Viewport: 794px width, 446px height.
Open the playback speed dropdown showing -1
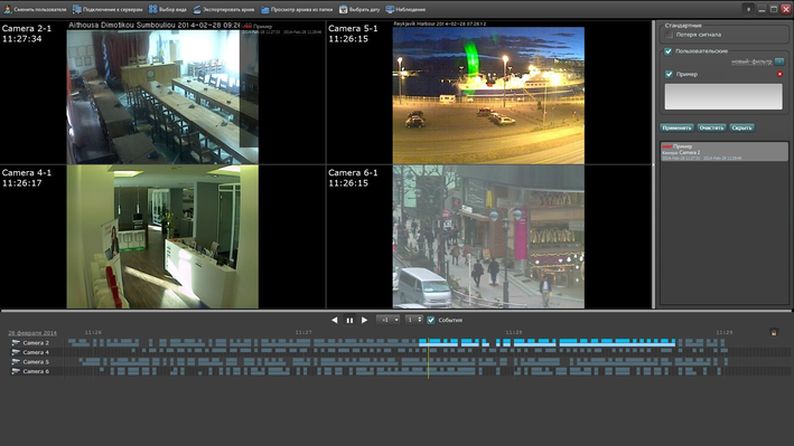(x=388, y=319)
